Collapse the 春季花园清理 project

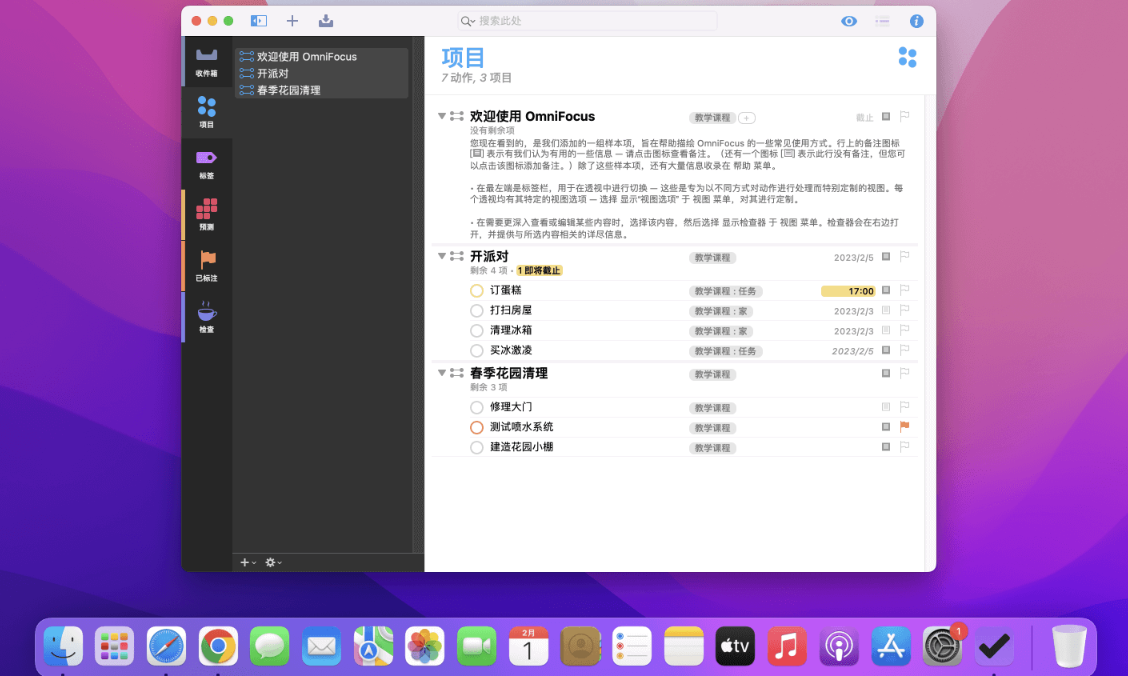tap(442, 373)
